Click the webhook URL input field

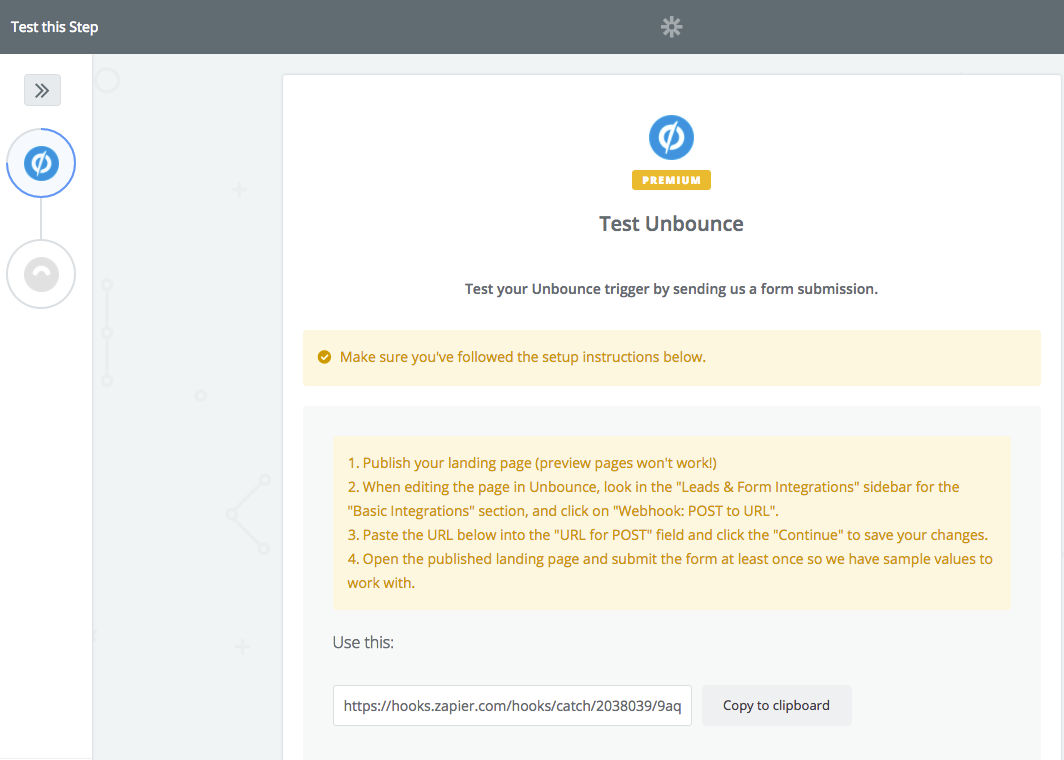tap(512, 706)
